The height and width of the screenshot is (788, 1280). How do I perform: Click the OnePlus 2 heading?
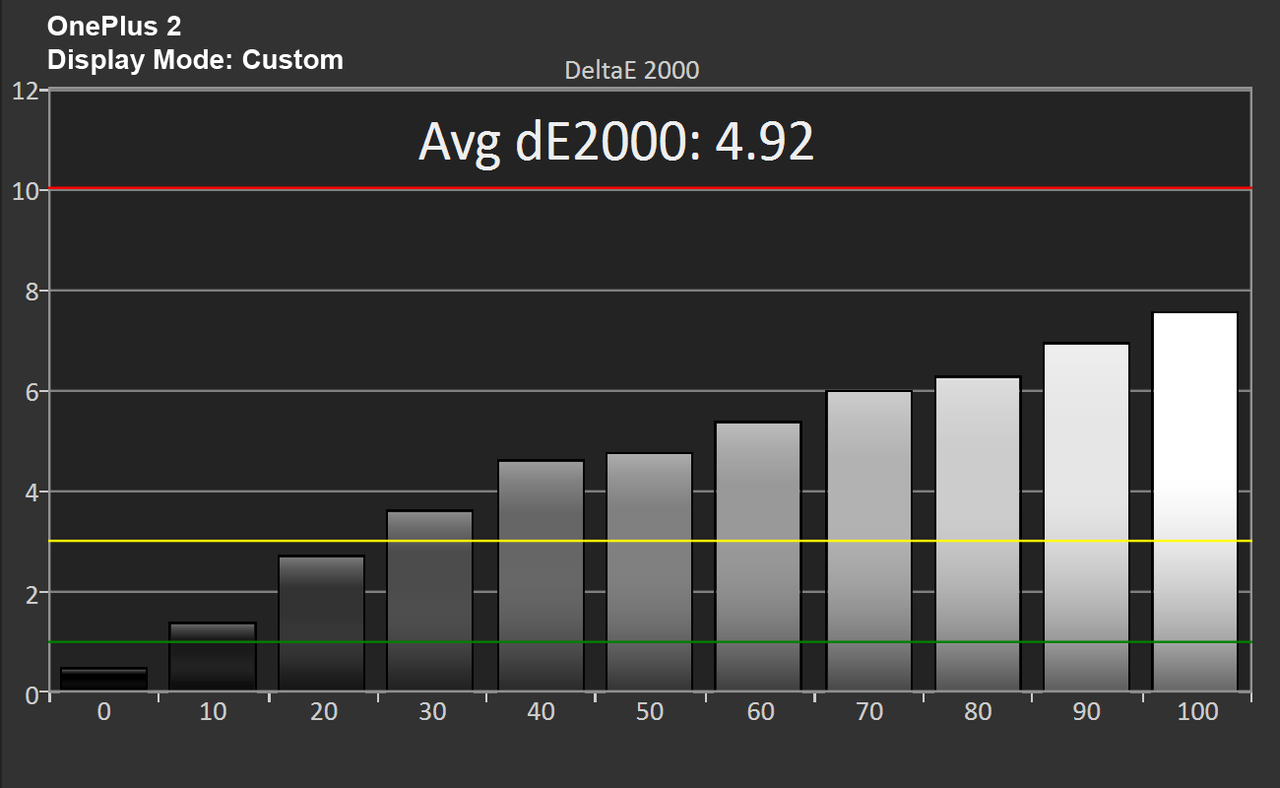click(114, 27)
